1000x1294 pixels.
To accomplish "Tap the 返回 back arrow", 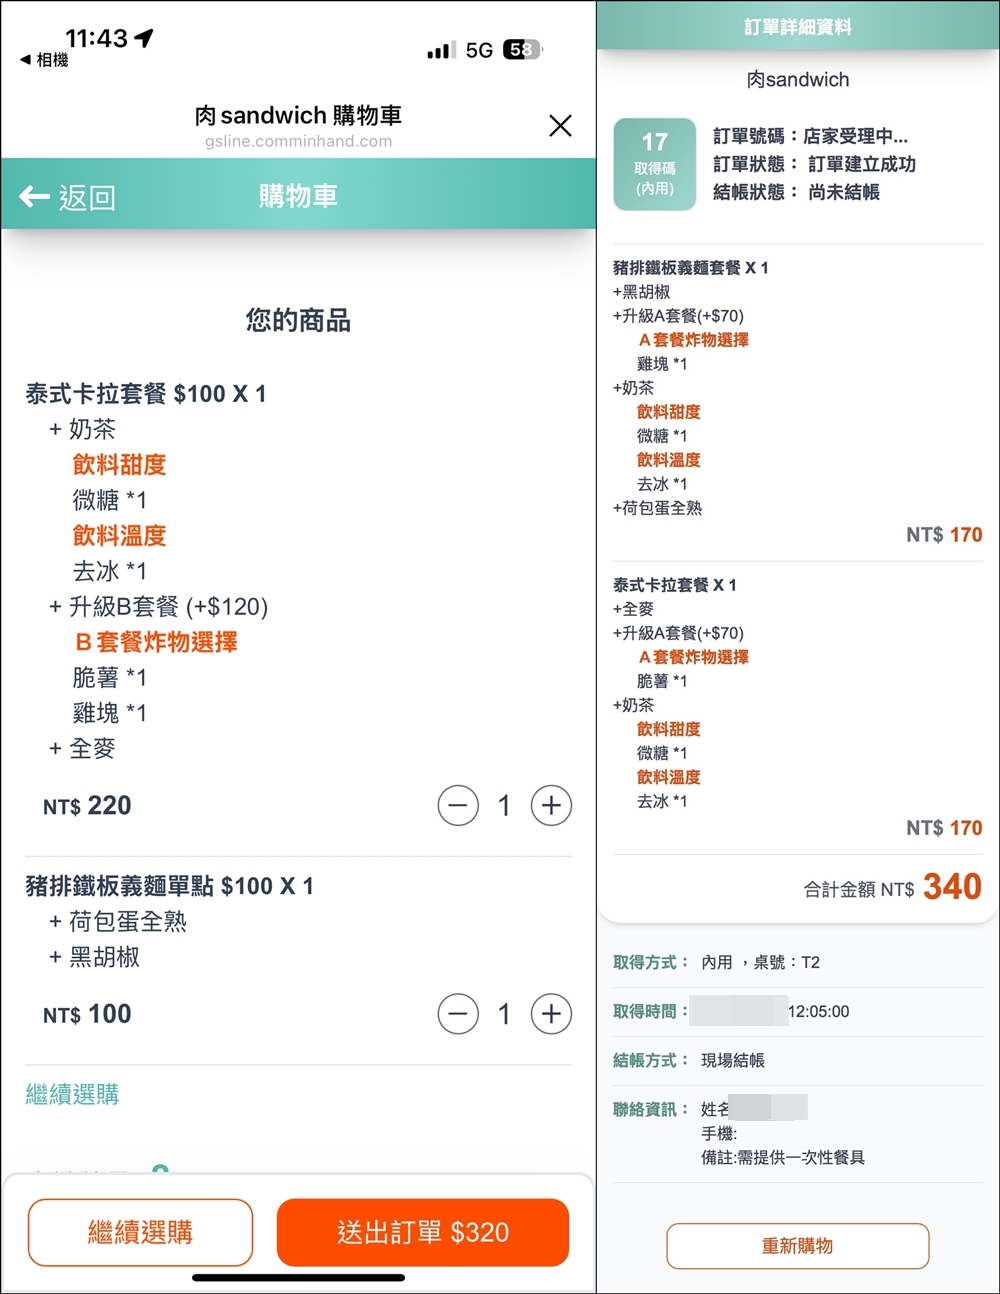I will 67,197.
